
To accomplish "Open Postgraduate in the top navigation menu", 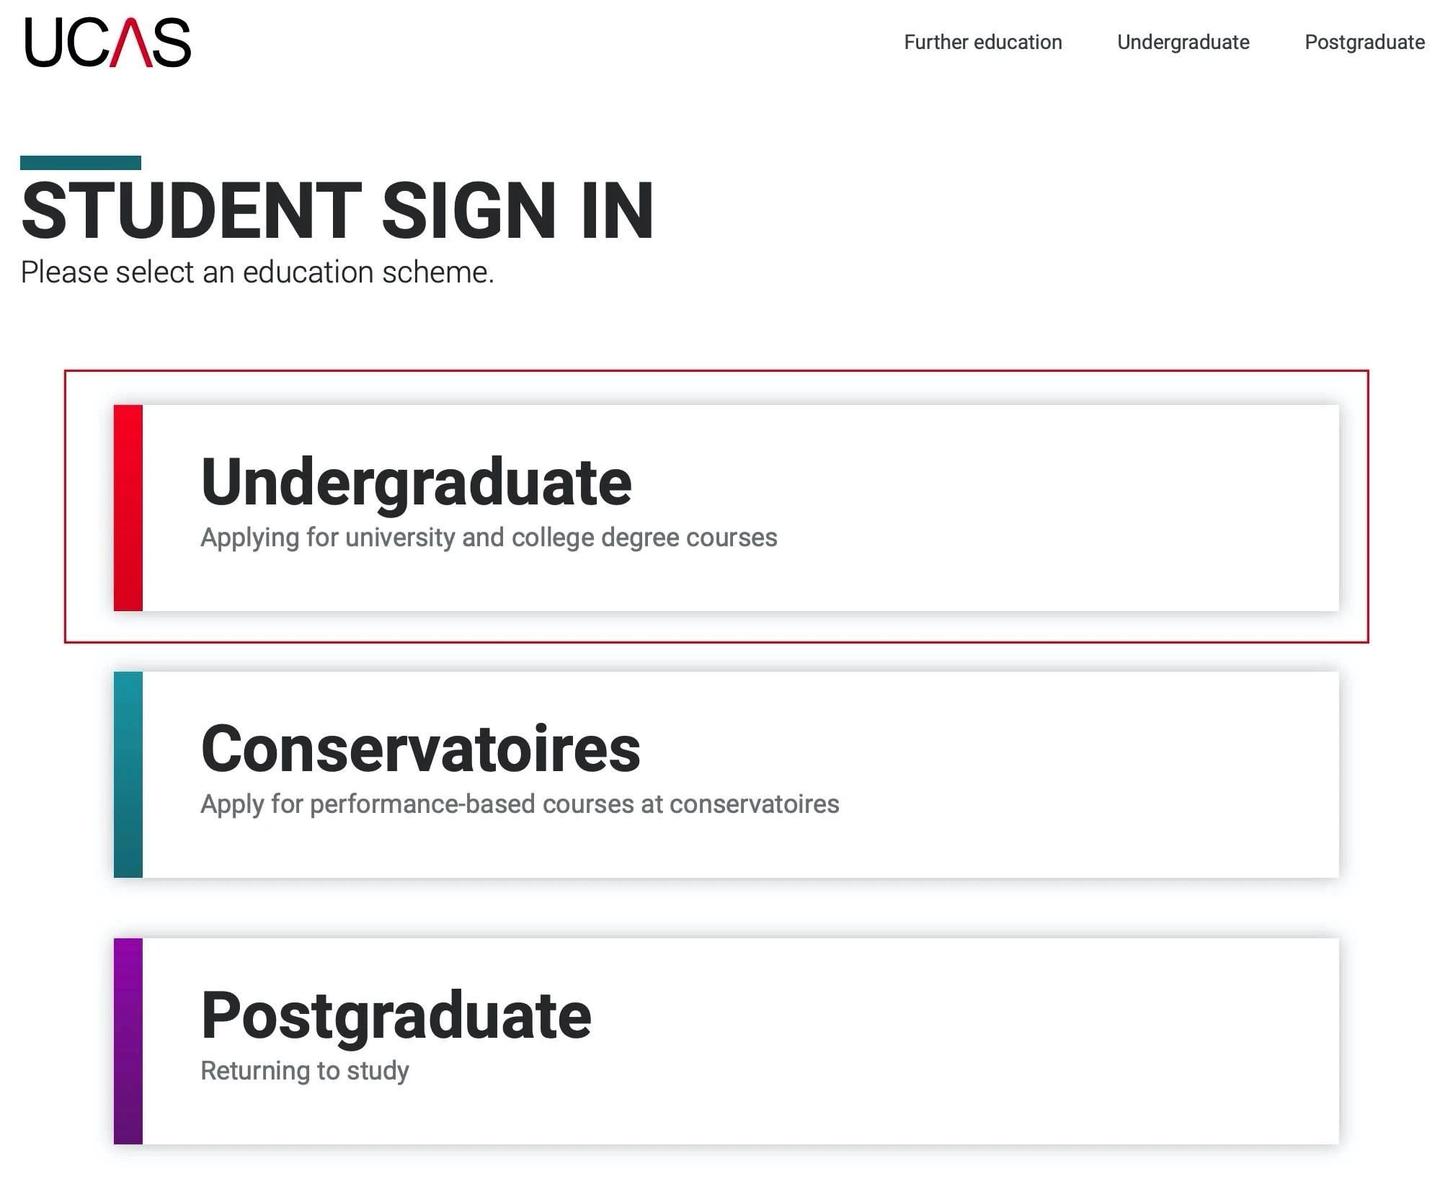I will tap(1364, 42).
